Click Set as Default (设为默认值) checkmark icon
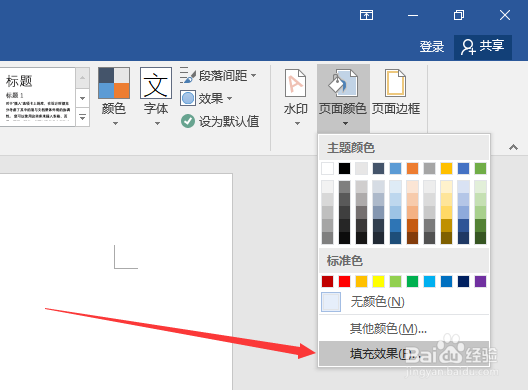This screenshot has height=390, width=528. pos(188,121)
